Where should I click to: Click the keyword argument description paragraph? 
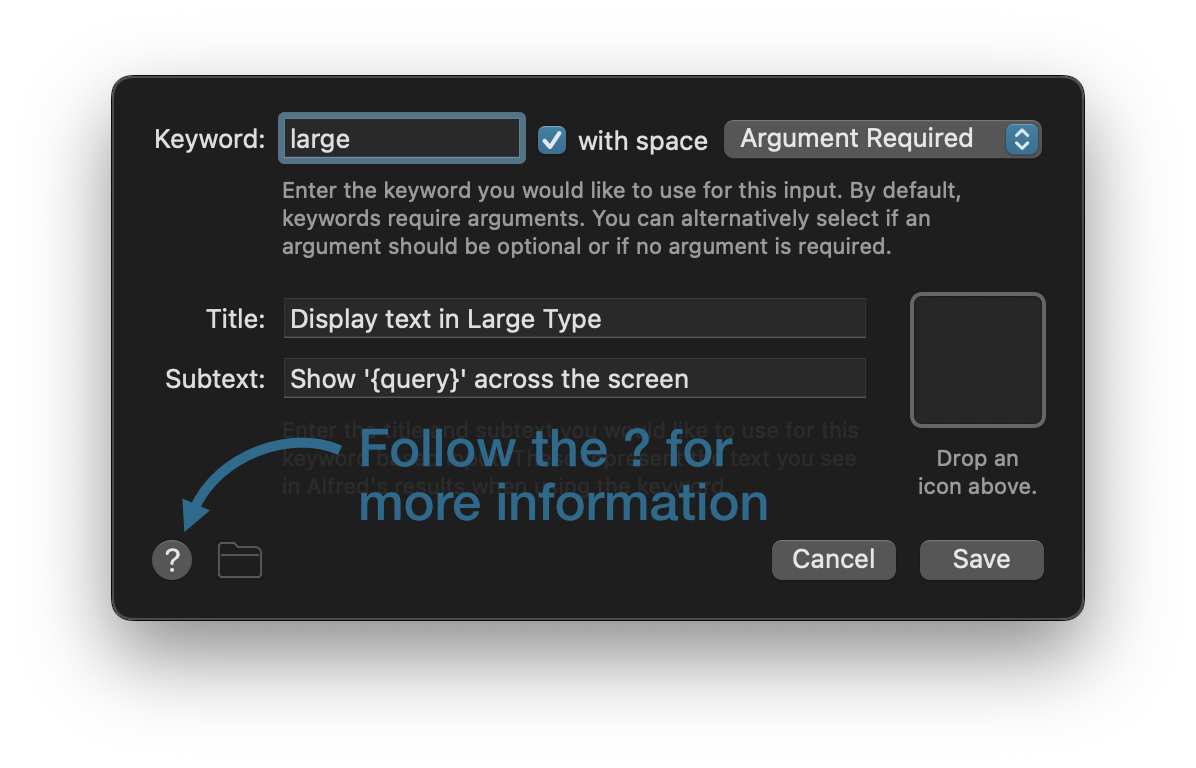(620, 218)
